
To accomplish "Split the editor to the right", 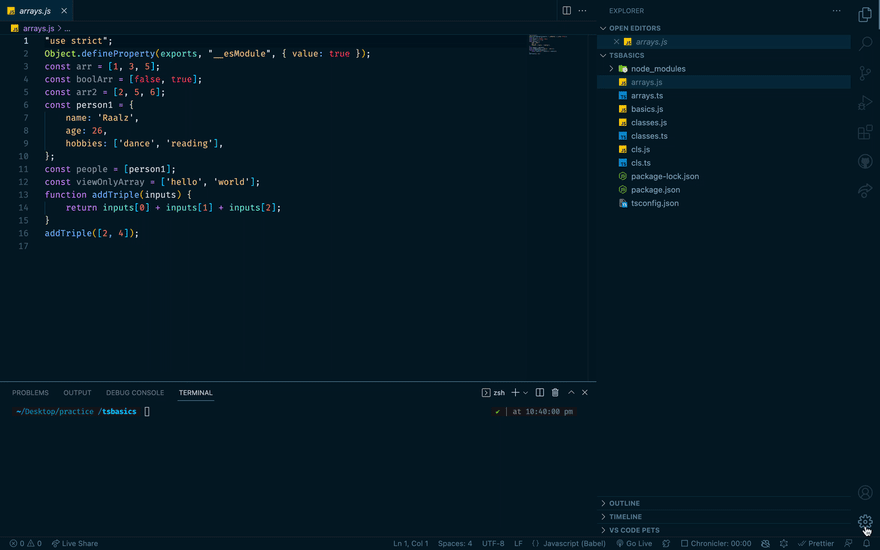I will pyautogui.click(x=567, y=11).
